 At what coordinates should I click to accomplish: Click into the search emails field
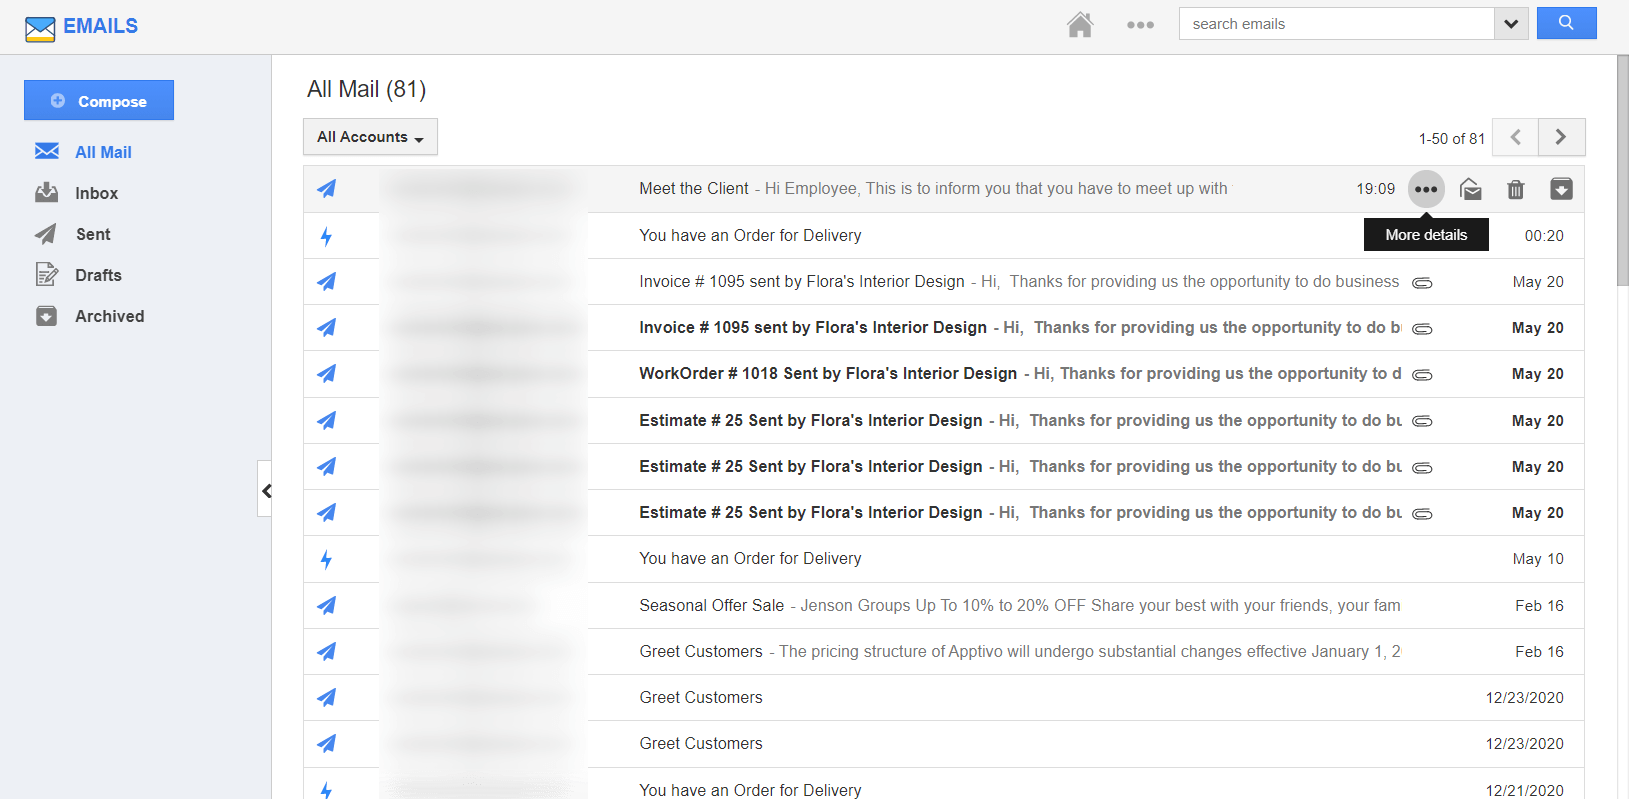(x=1336, y=24)
